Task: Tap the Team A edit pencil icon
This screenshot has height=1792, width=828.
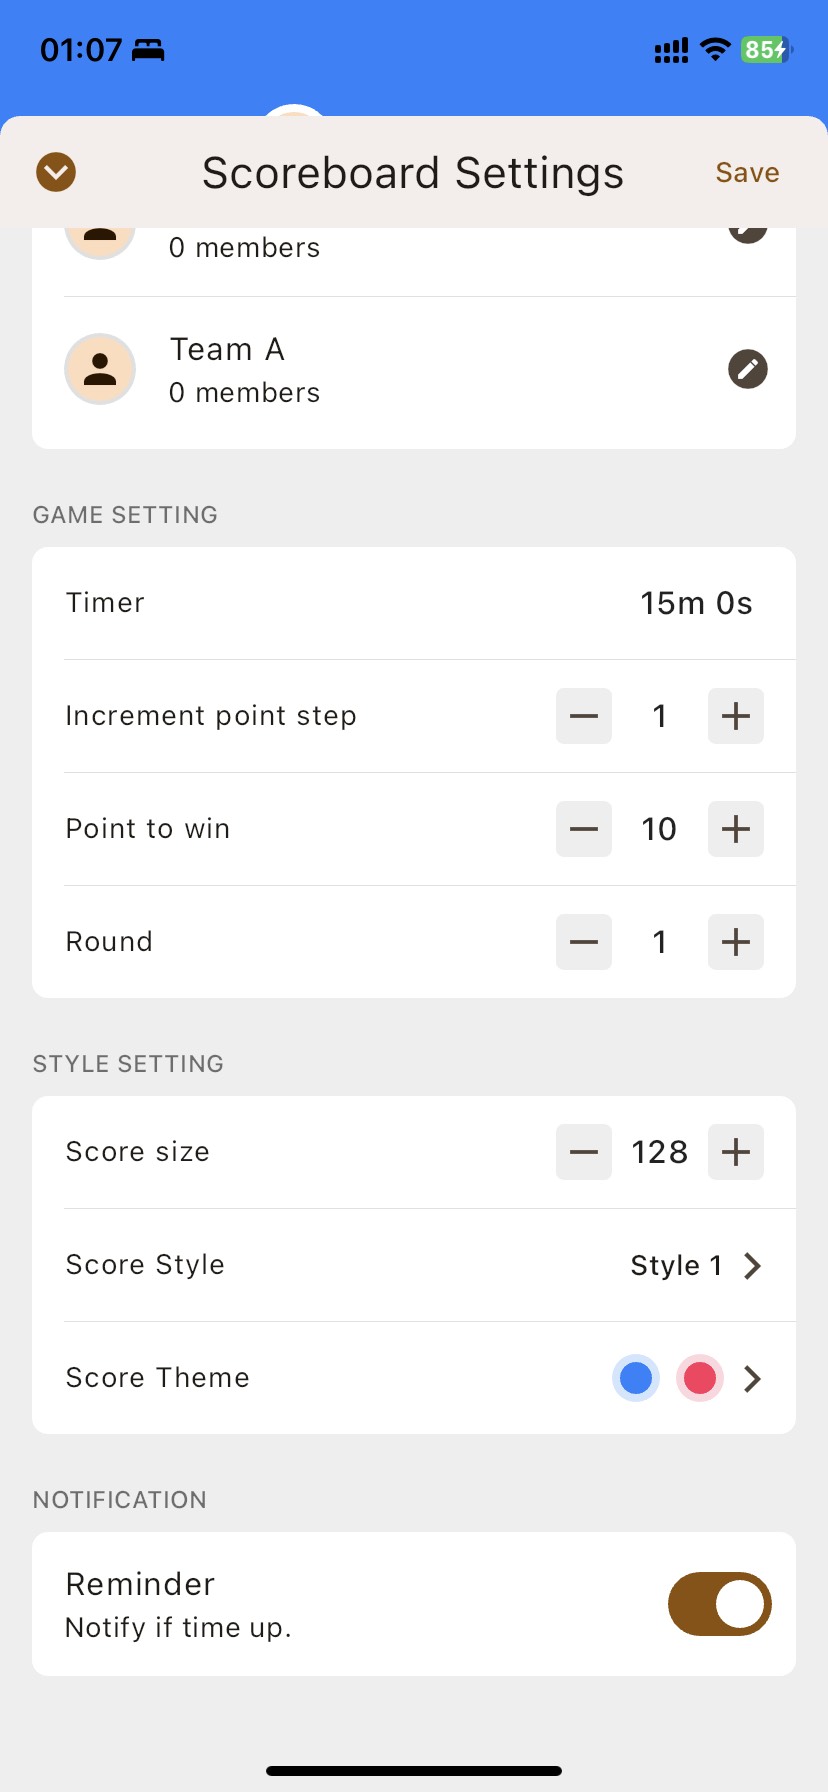Action: coord(747,369)
